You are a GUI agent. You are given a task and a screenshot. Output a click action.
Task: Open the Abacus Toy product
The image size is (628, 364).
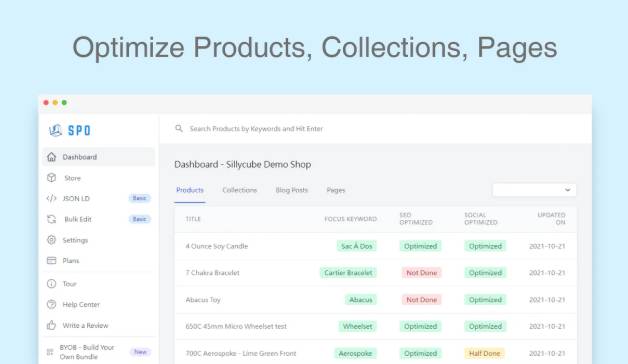(x=203, y=300)
